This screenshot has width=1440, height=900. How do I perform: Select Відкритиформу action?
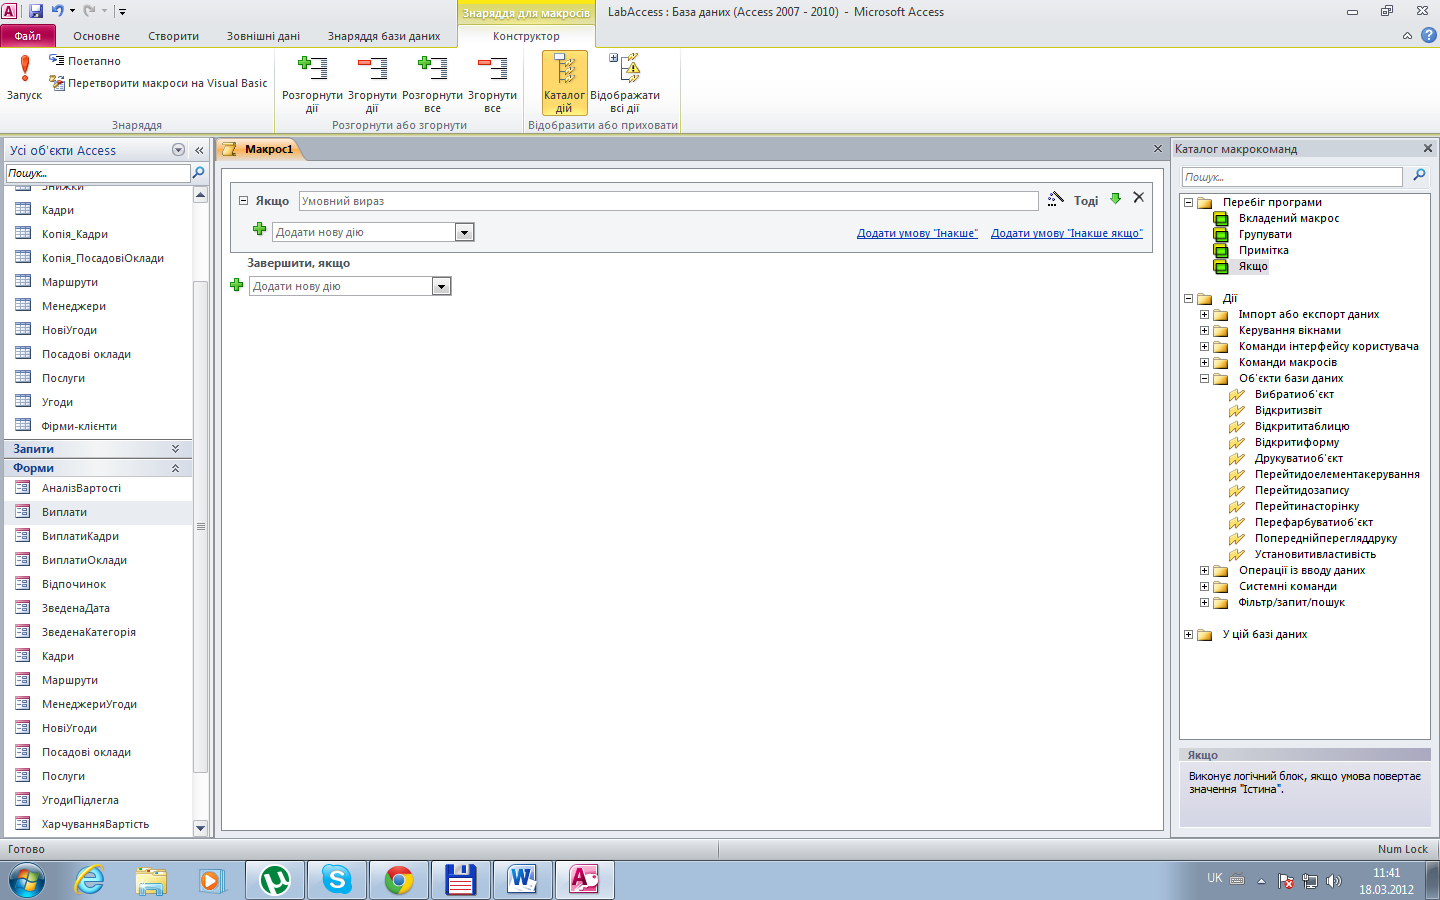coord(1296,442)
